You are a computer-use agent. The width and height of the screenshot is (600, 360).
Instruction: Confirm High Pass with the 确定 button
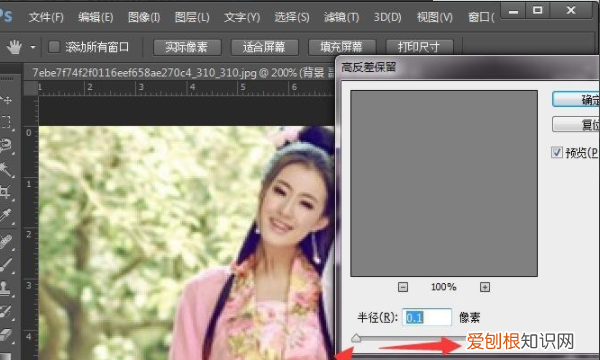pos(576,99)
